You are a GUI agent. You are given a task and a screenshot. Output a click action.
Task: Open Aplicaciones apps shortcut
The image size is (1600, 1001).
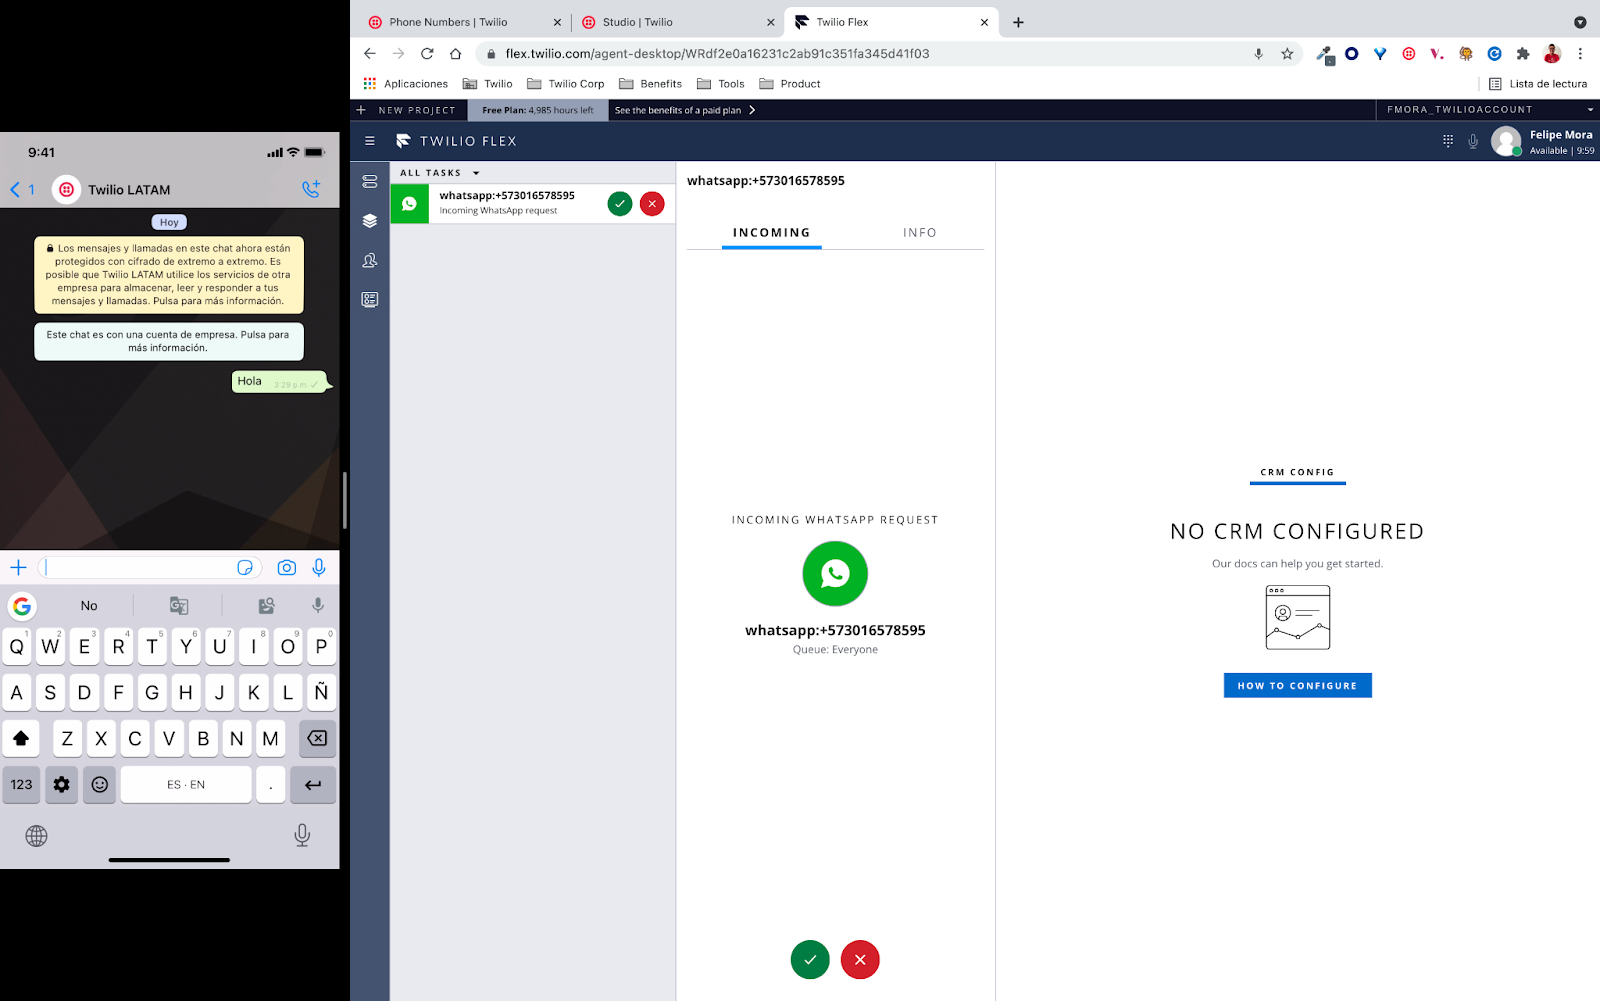(x=406, y=84)
